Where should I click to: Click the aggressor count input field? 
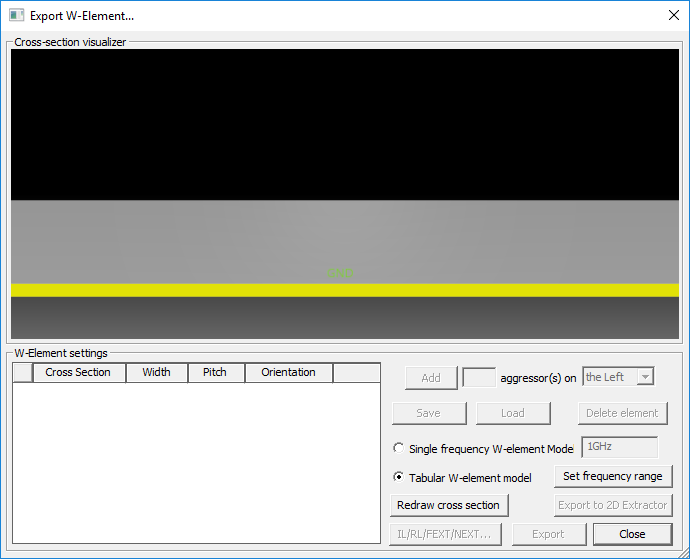479,378
